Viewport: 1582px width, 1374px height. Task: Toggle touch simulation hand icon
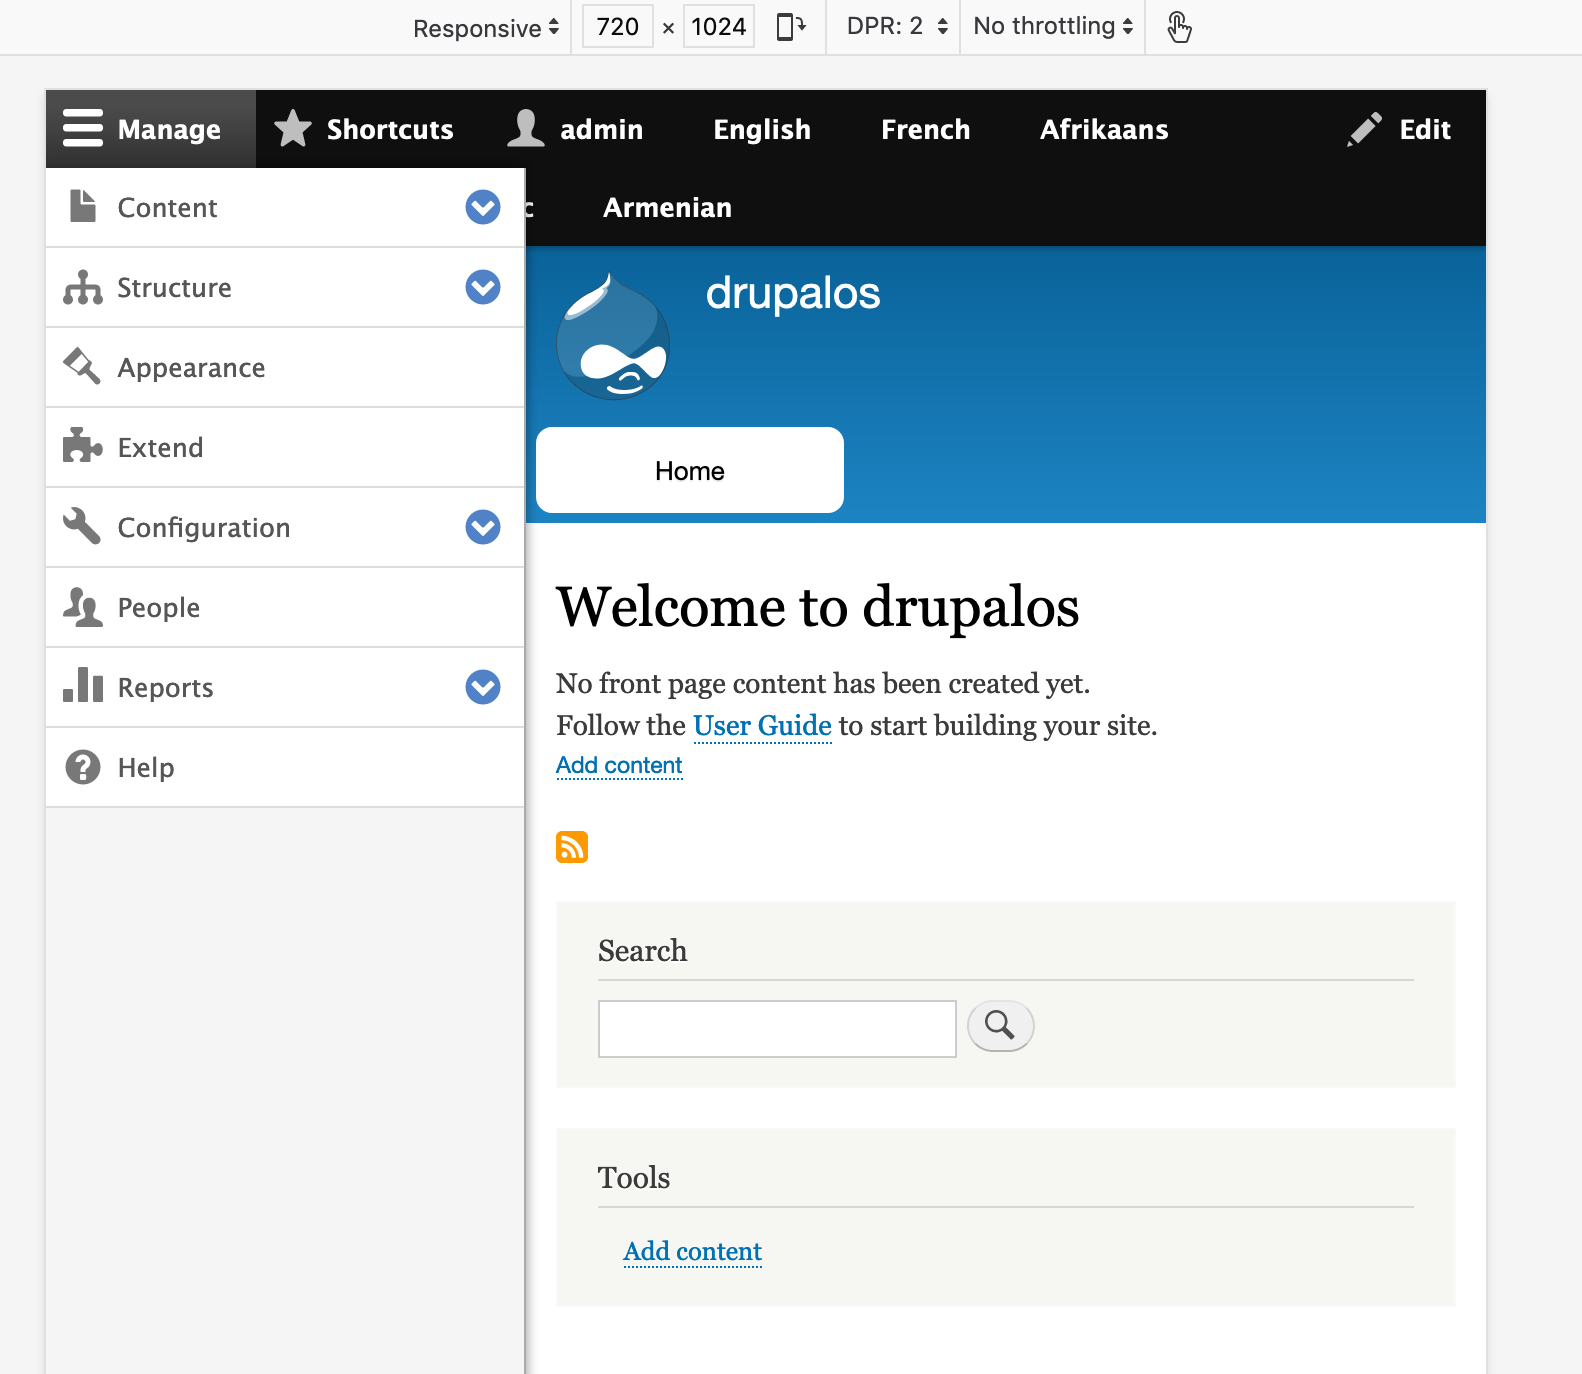pos(1180,27)
